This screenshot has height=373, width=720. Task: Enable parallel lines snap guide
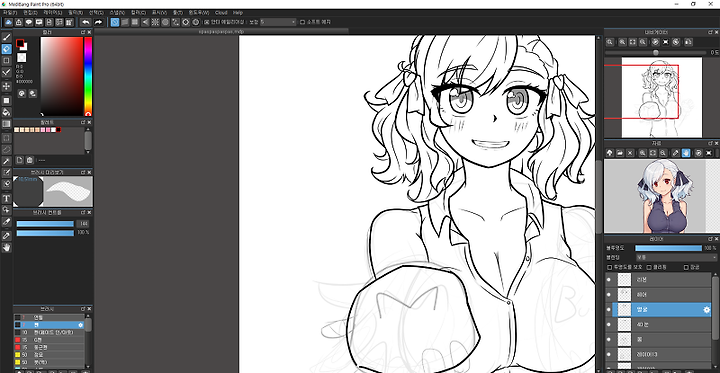point(125,22)
